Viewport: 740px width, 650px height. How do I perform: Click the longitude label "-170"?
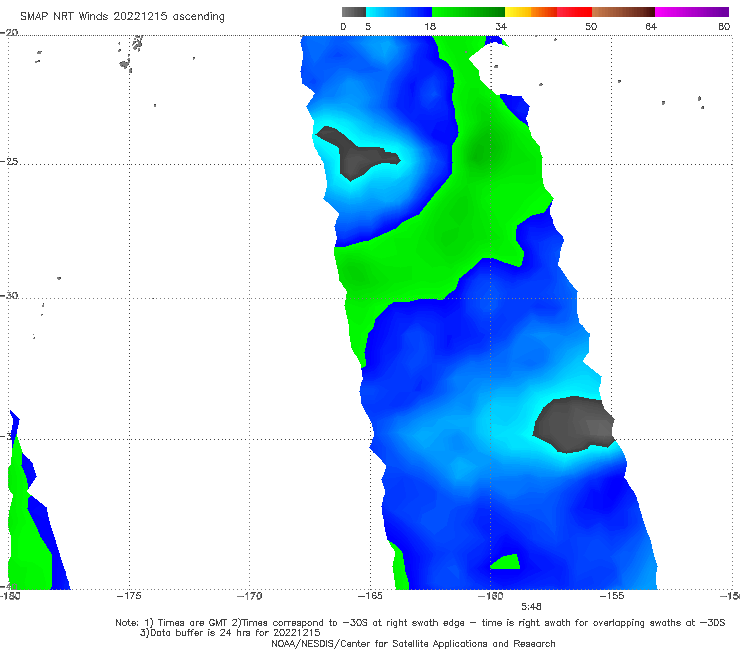tap(250, 596)
